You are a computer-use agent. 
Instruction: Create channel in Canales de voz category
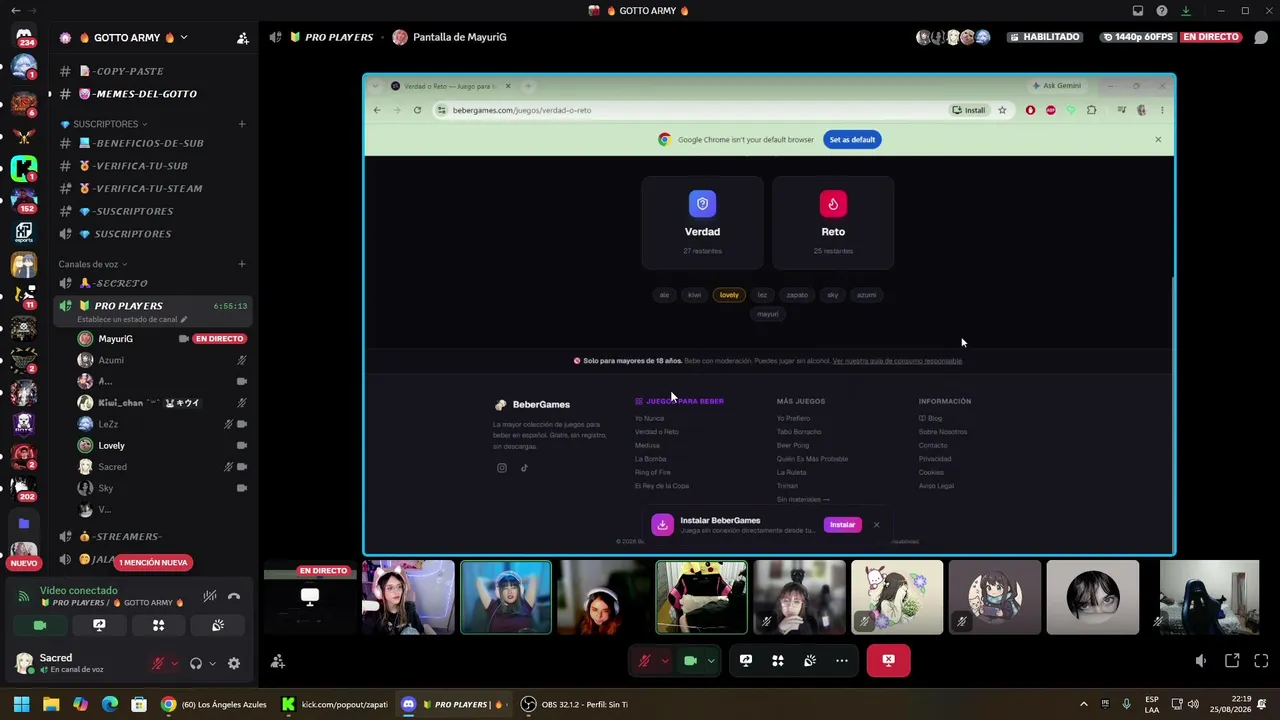pyautogui.click(x=242, y=264)
